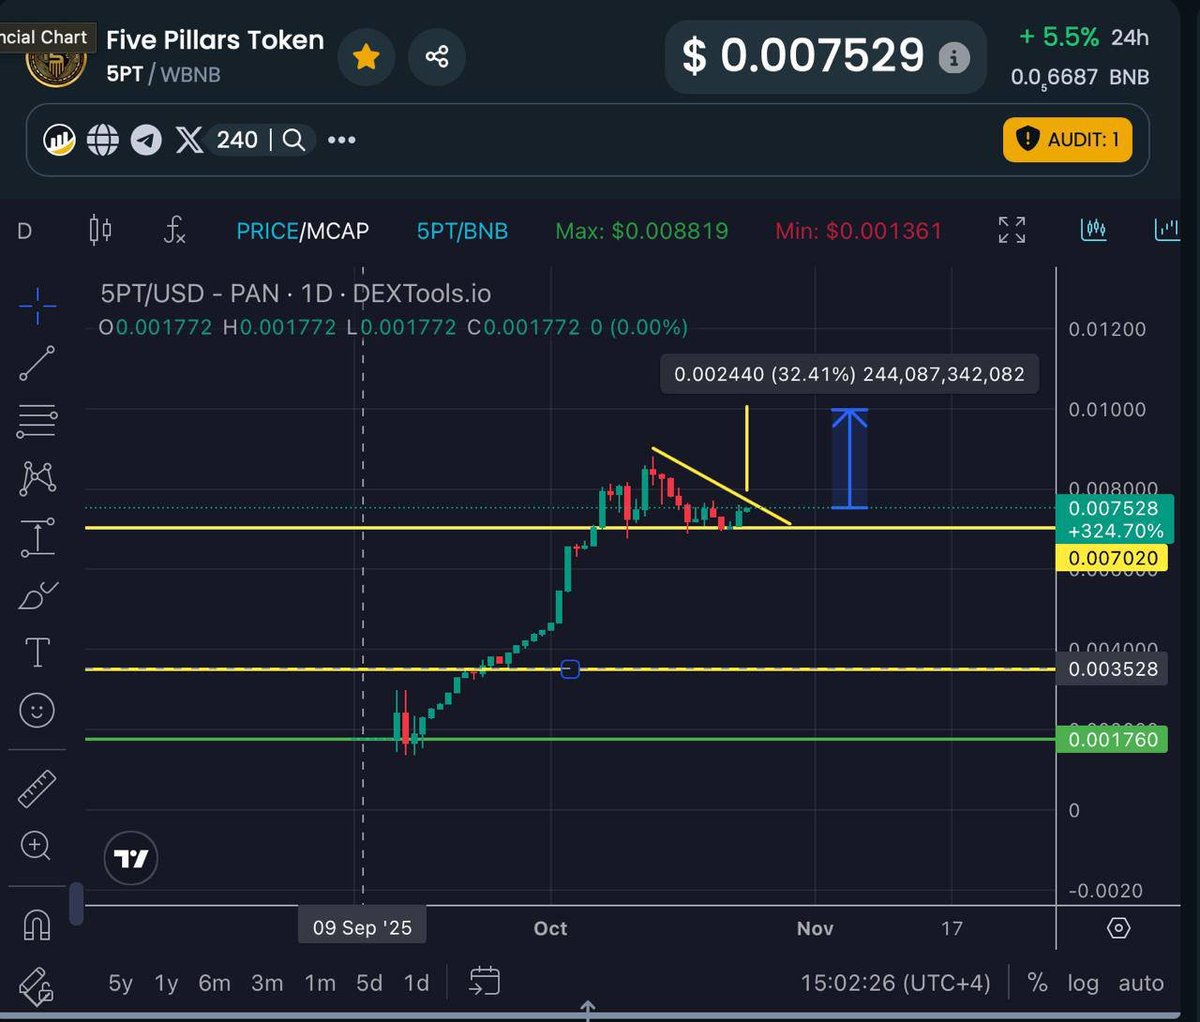1200x1022 pixels.
Task: Click the 5PT/USD chart legend title
Action: click(x=295, y=293)
